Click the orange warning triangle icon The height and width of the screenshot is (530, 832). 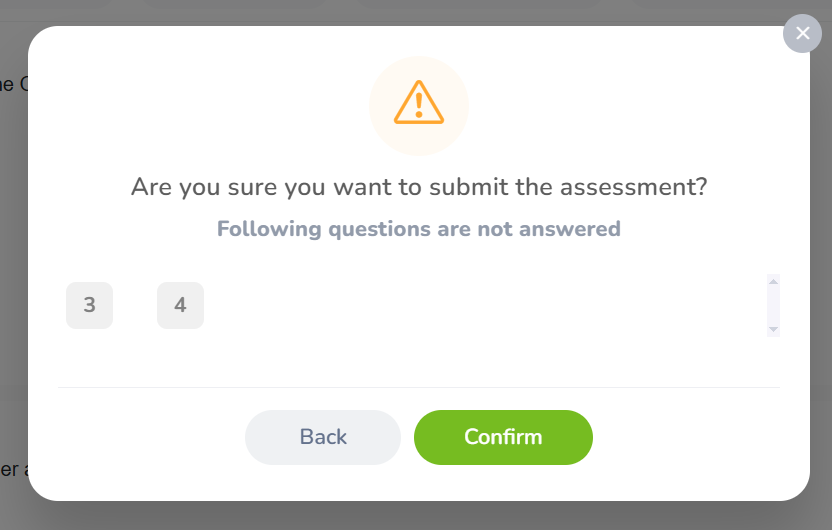click(x=419, y=102)
